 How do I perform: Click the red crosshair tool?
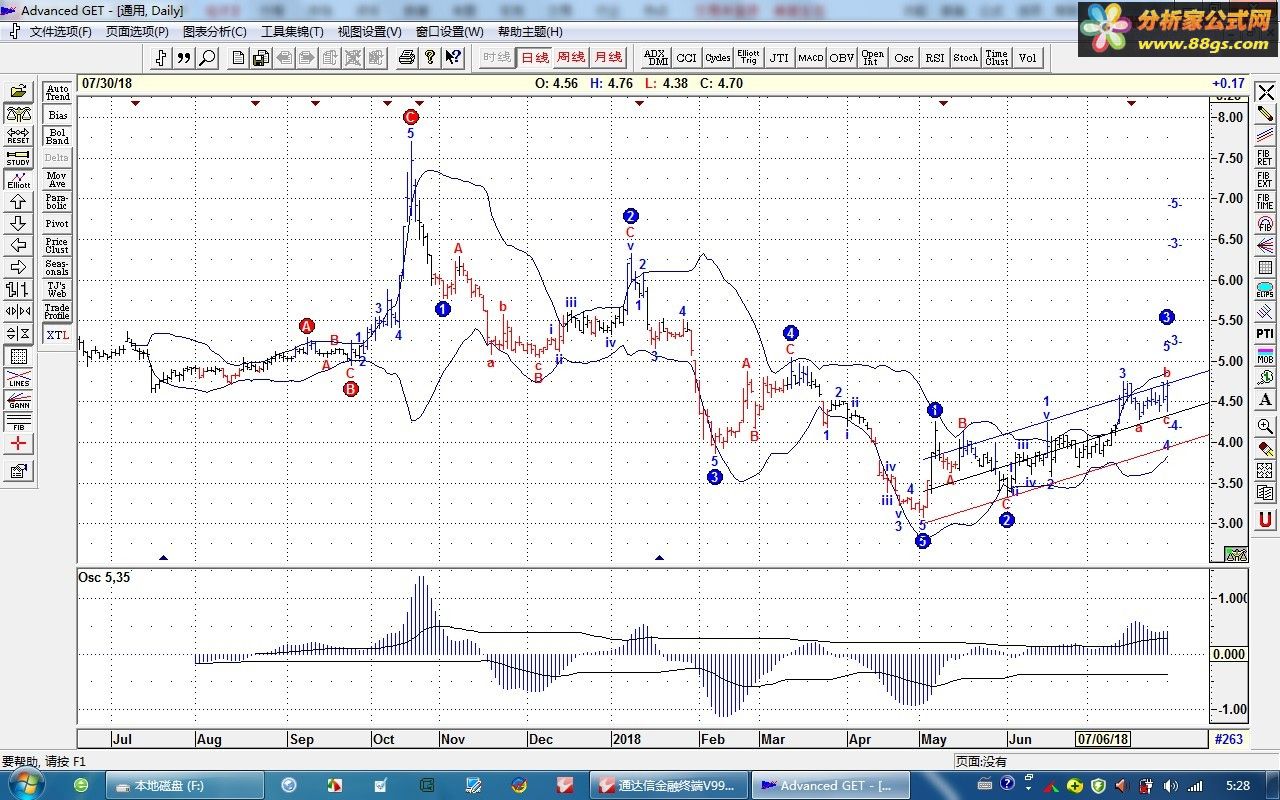(18, 443)
